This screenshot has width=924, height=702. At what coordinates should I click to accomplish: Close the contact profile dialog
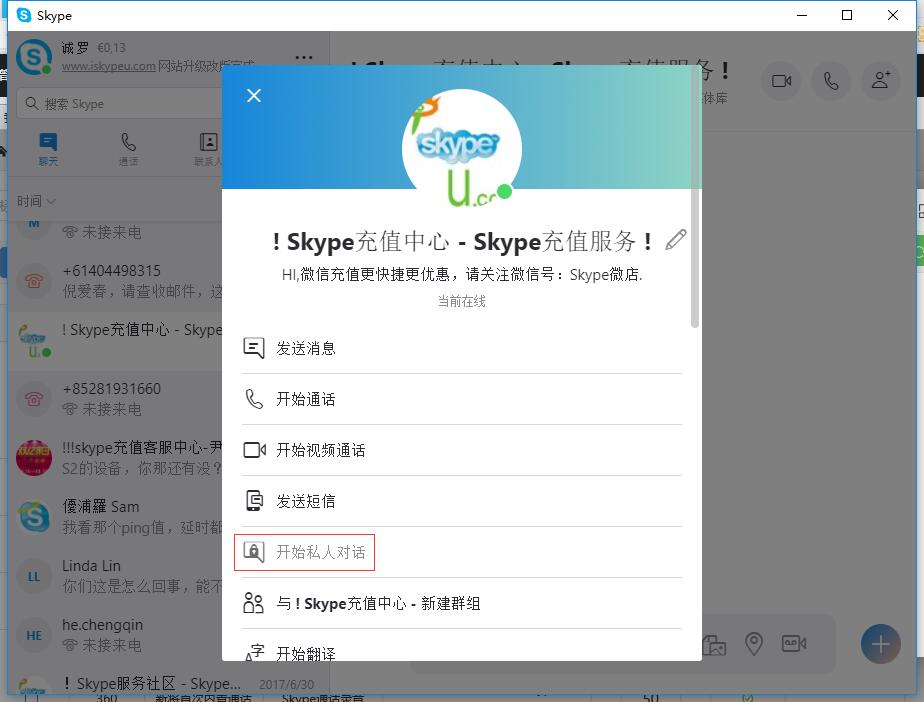[x=254, y=95]
